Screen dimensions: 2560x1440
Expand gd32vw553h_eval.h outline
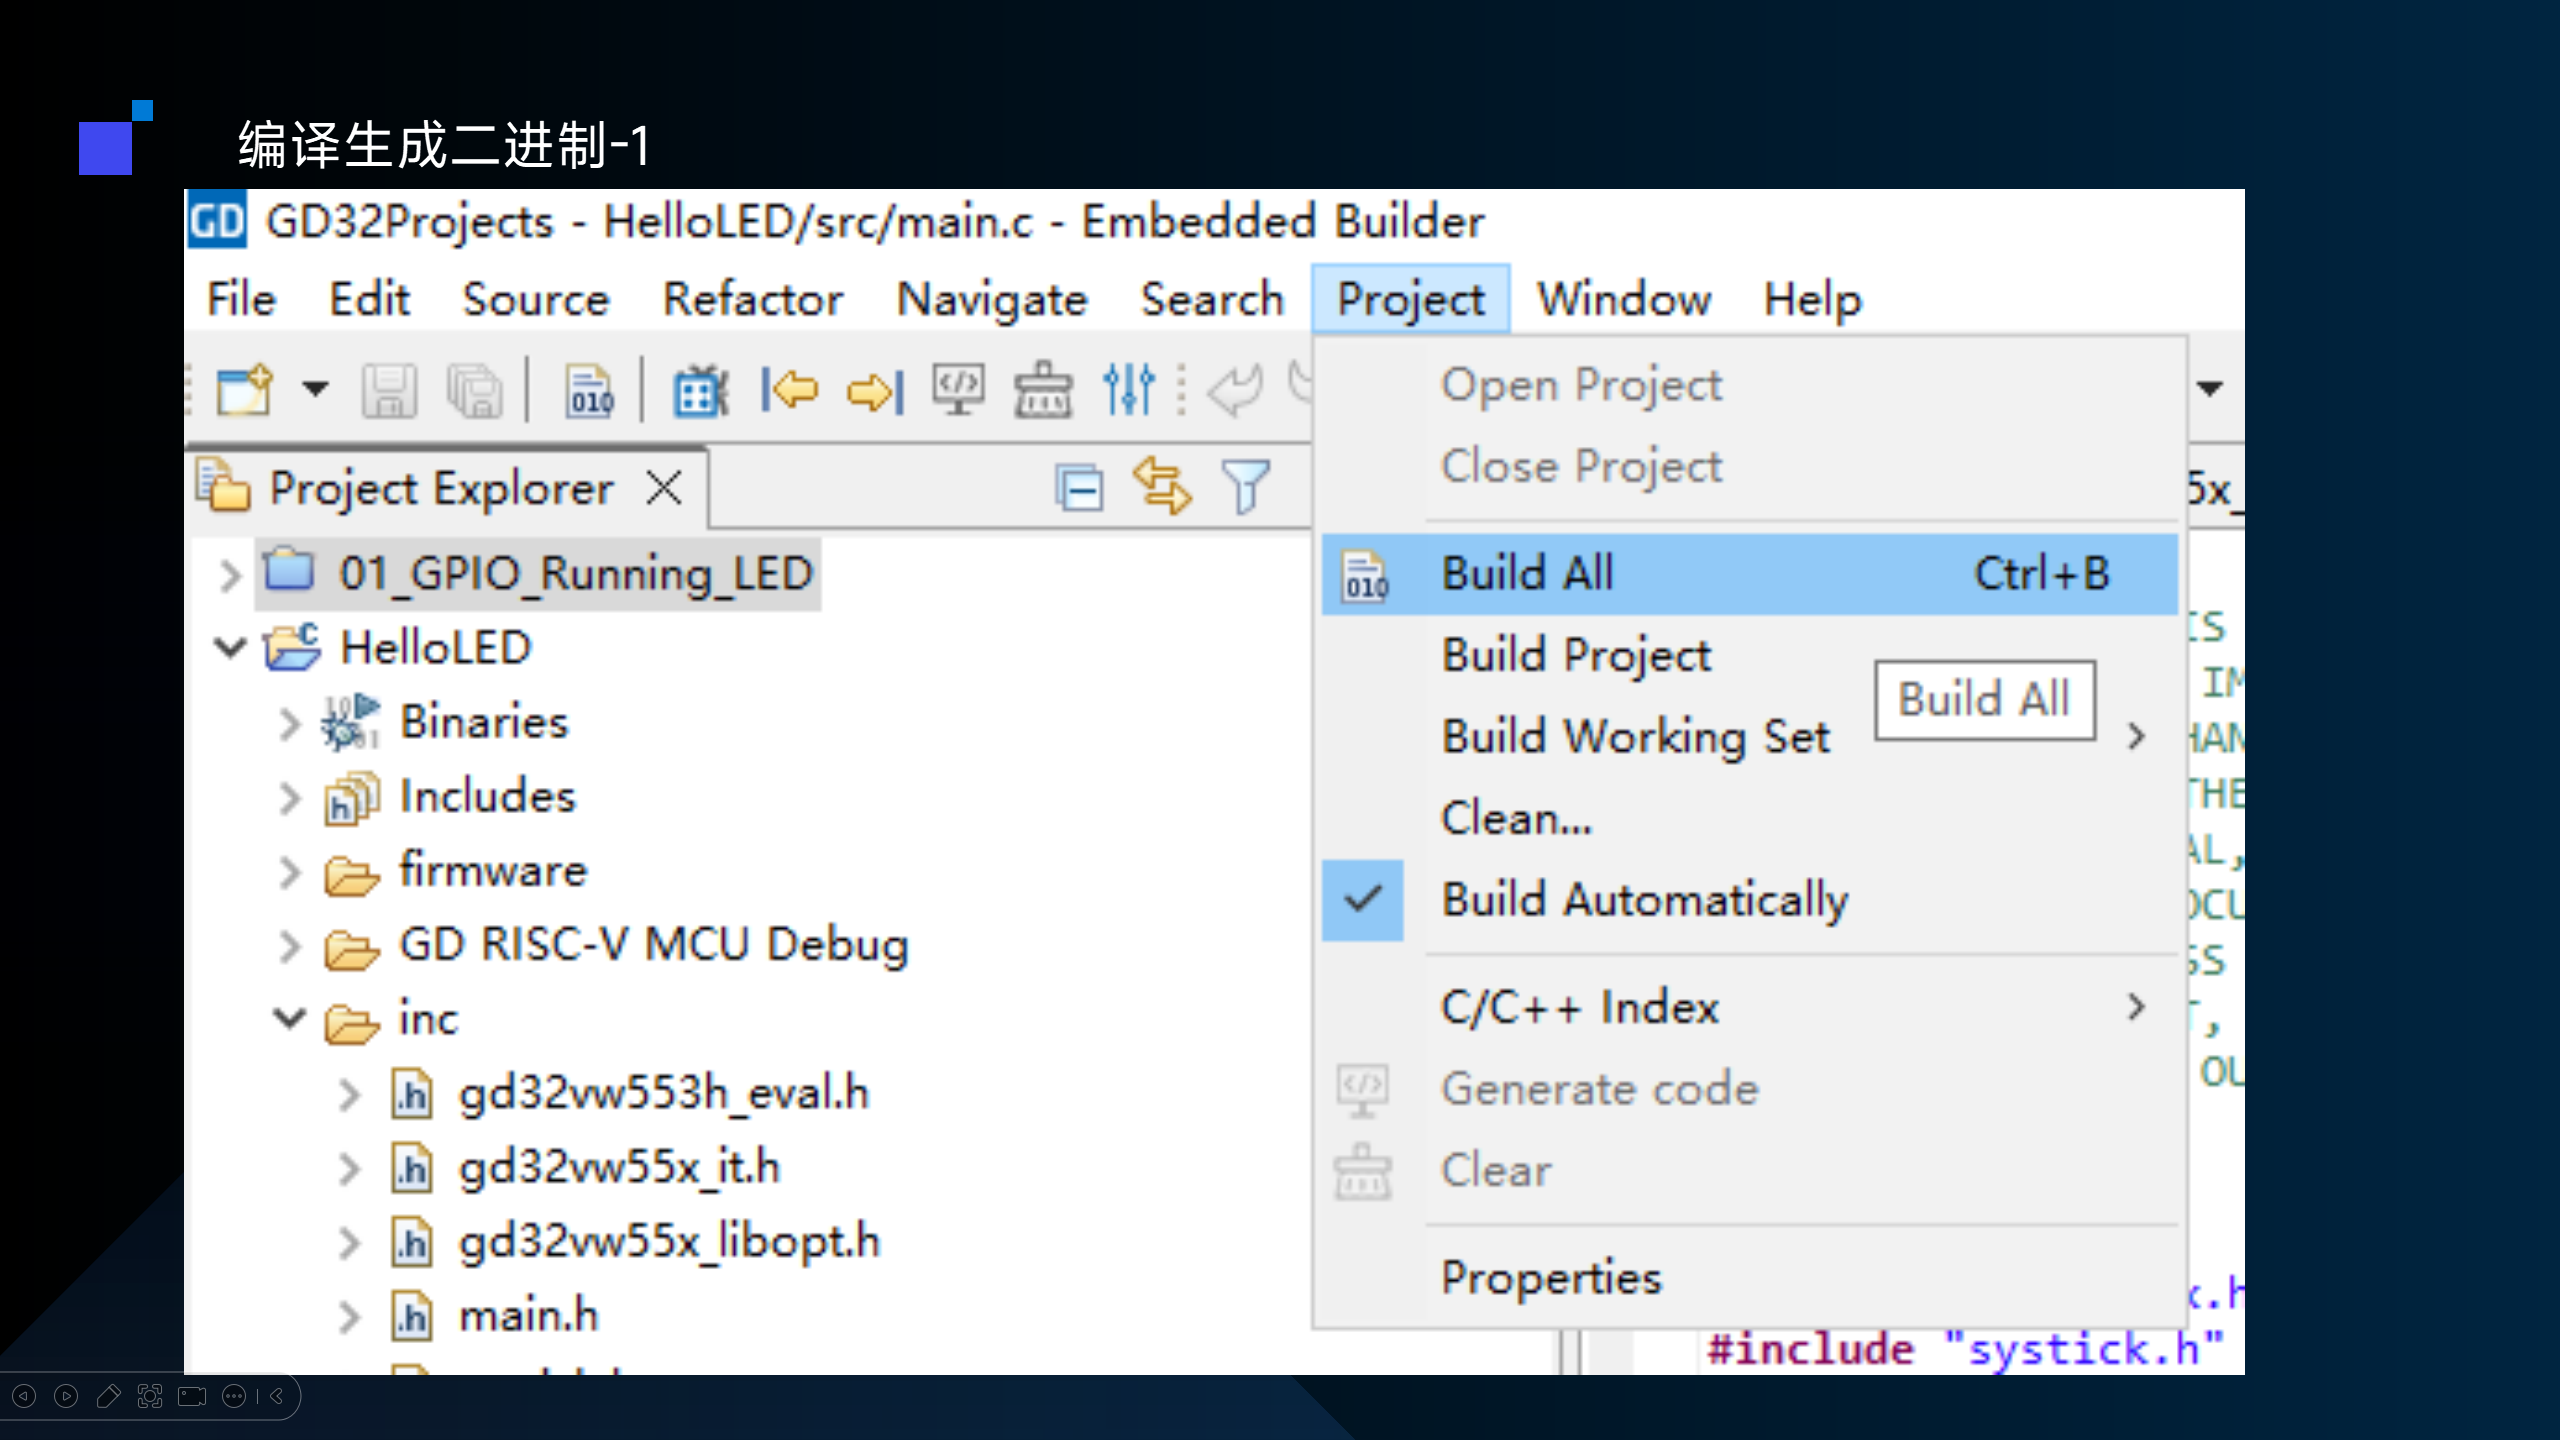348,1094
